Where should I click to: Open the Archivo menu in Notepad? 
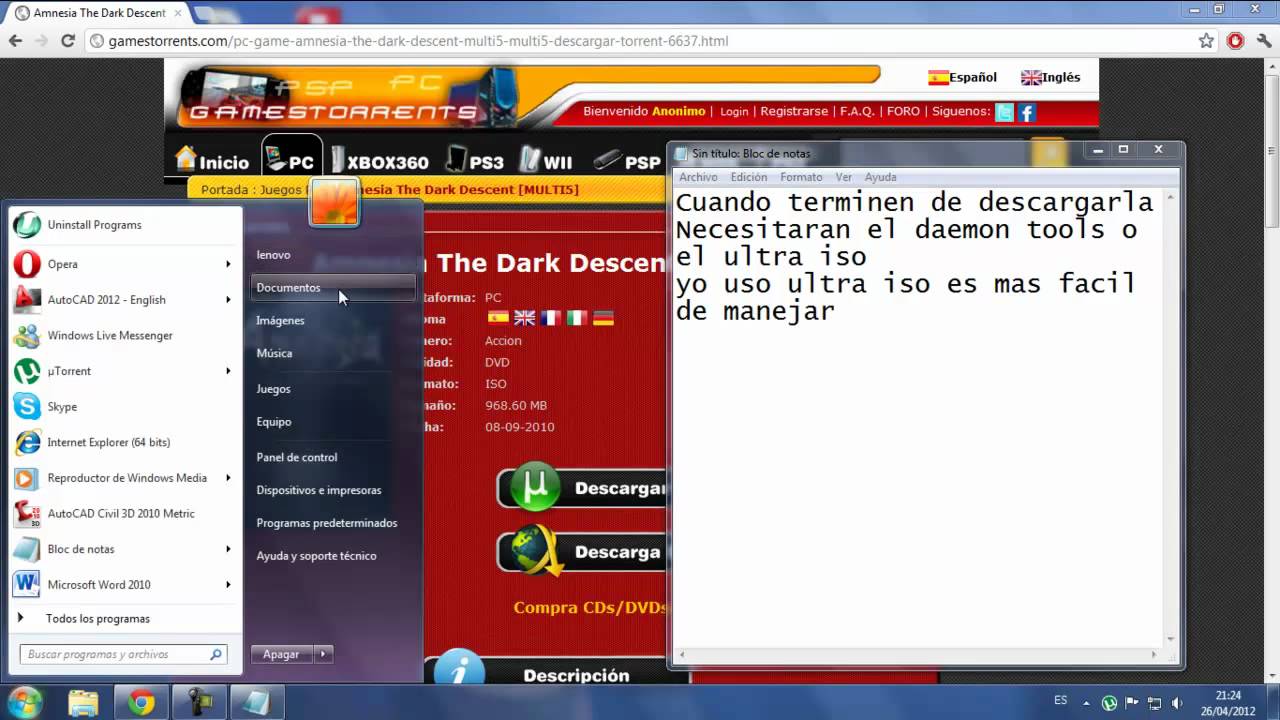point(698,177)
